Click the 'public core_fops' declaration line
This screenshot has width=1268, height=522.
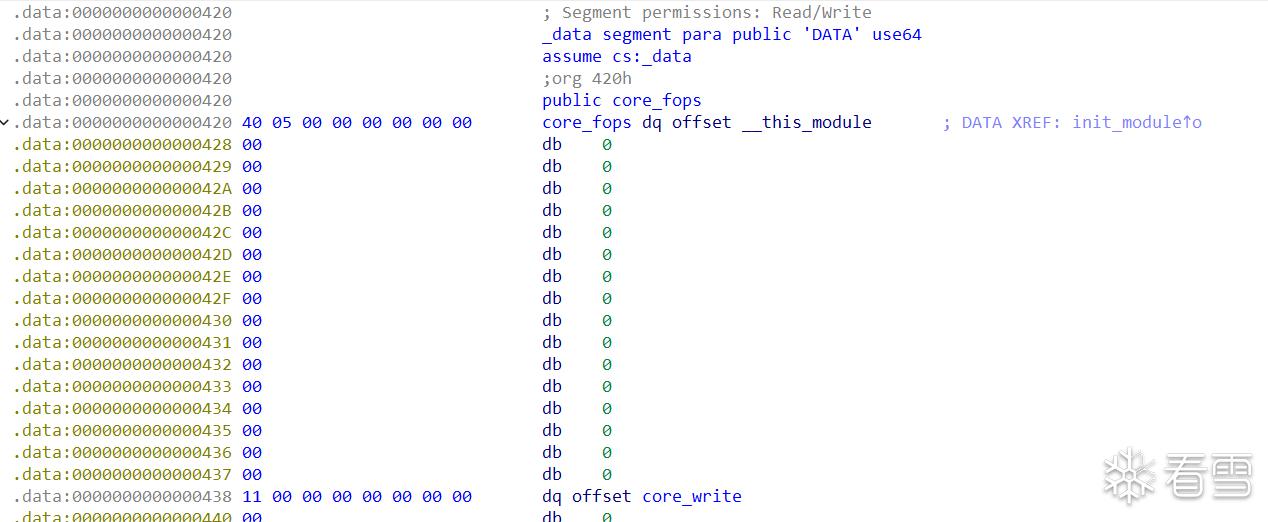621,101
